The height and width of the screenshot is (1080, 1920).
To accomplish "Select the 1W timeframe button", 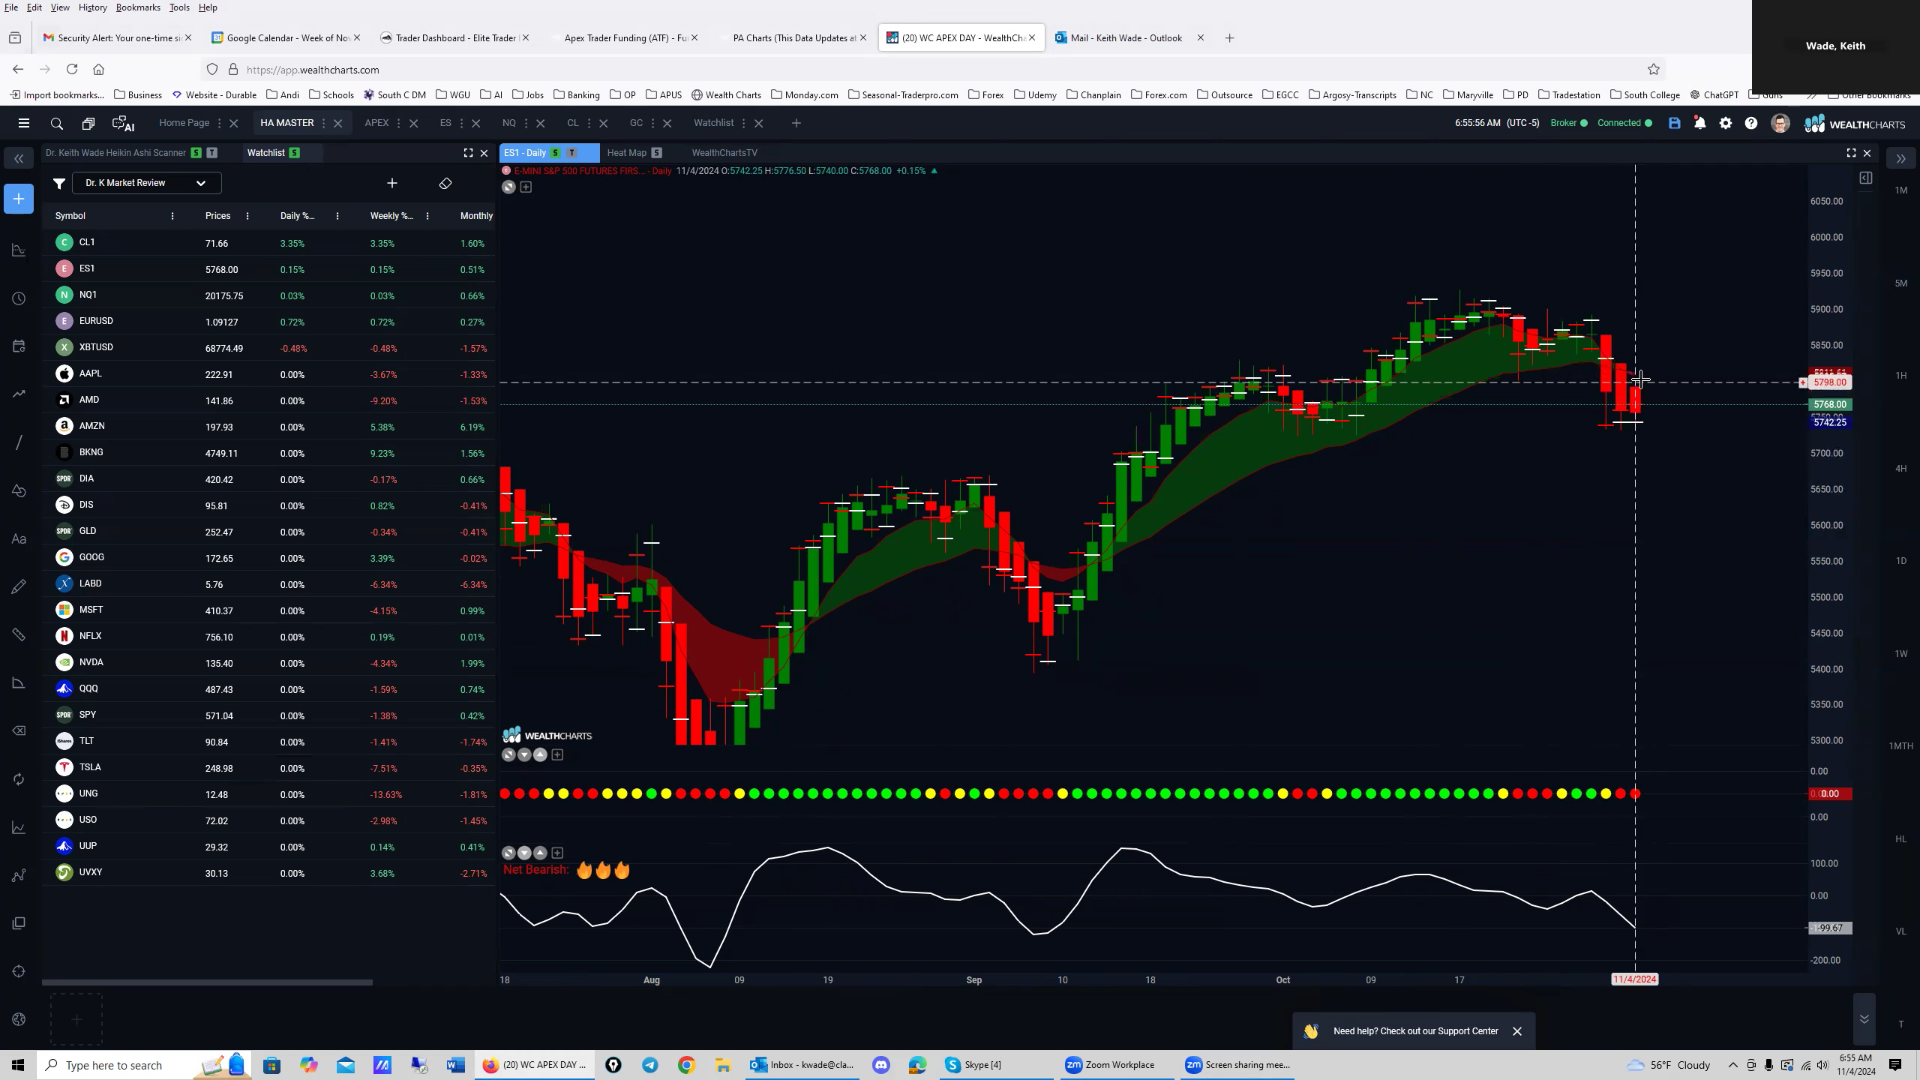I will [x=1901, y=654].
